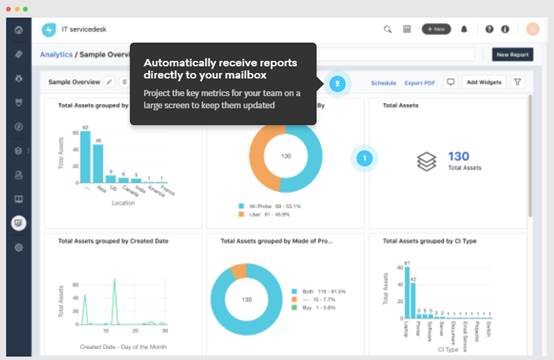Screen dimensions: 554x360
Task: Open the admin gear icon in sidebar
Action: tap(19, 248)
